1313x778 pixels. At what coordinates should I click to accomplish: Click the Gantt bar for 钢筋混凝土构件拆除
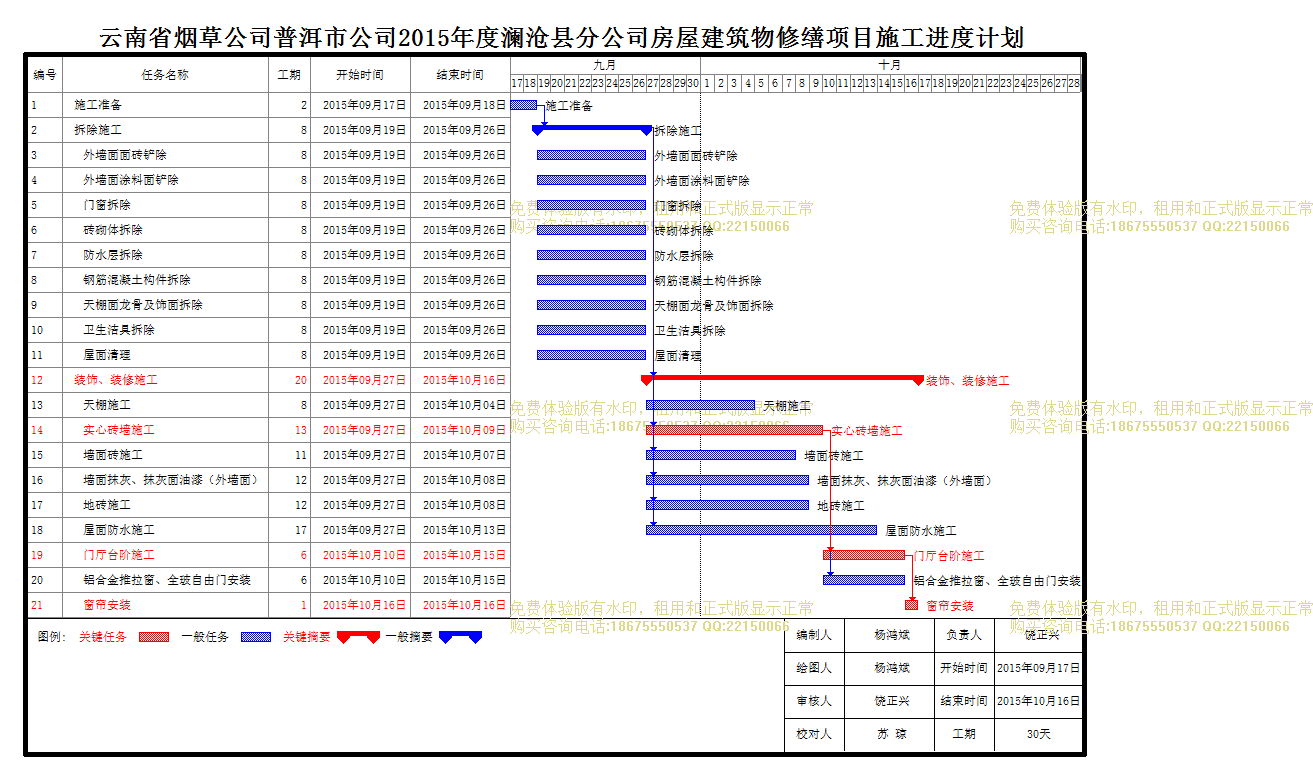pyautogui.click(x=592, y=280)
